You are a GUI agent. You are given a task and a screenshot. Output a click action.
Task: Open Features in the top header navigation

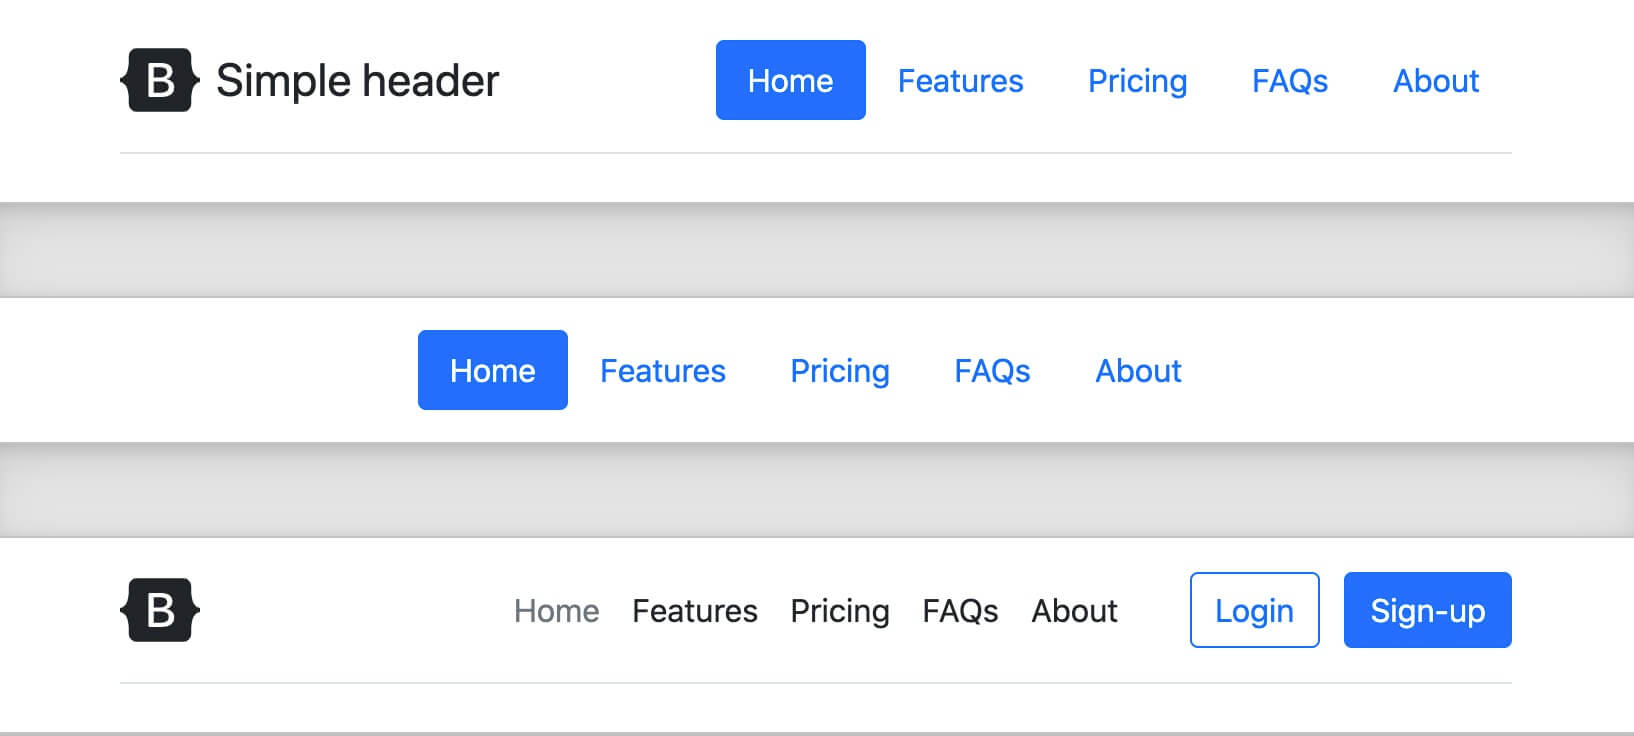click(960, 80)
